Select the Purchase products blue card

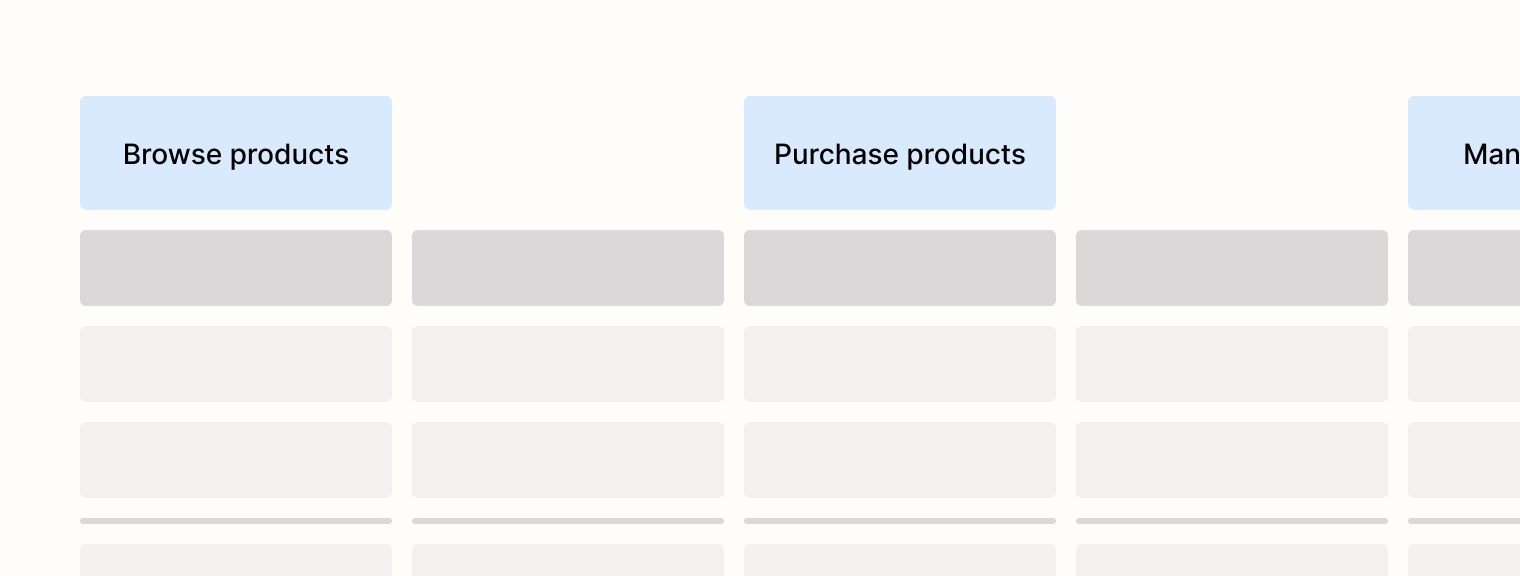[900, 153]
